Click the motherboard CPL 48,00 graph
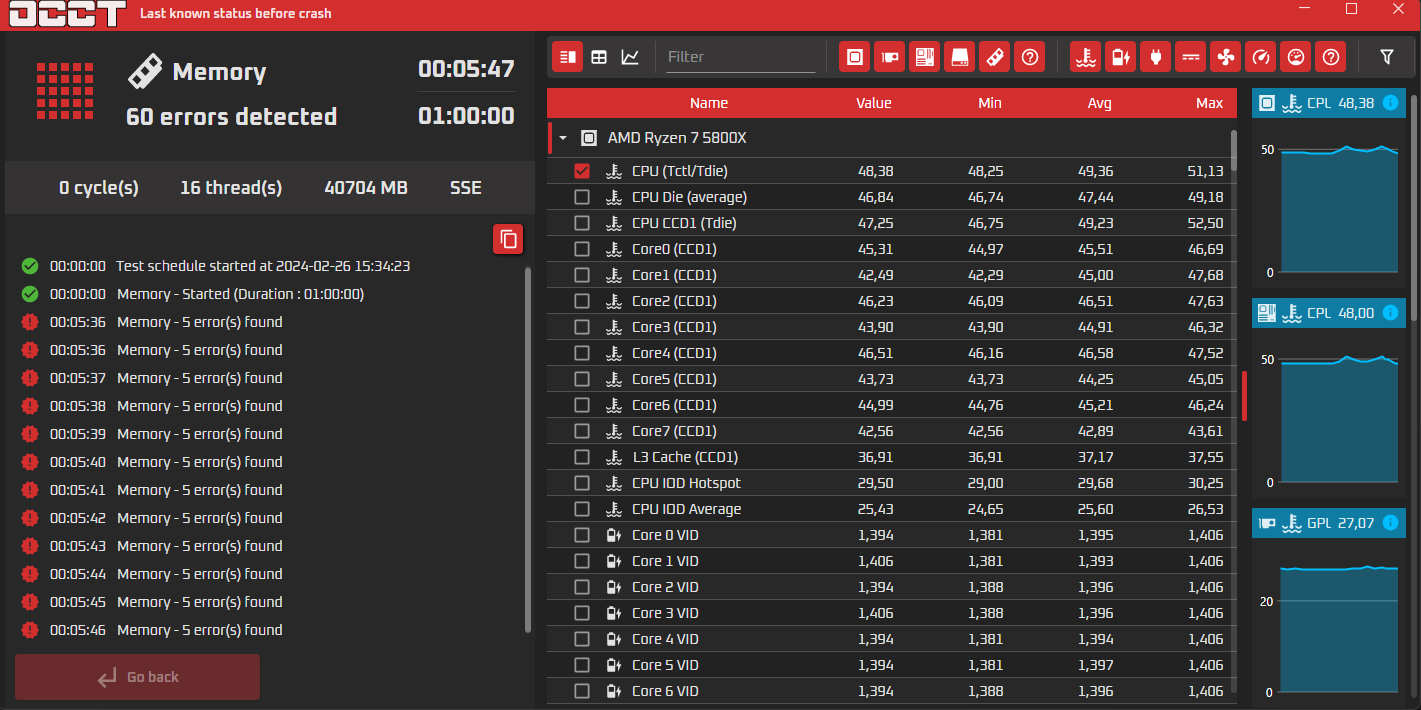The height and width of the screenshot is (710, 1421). (1329, 415)
